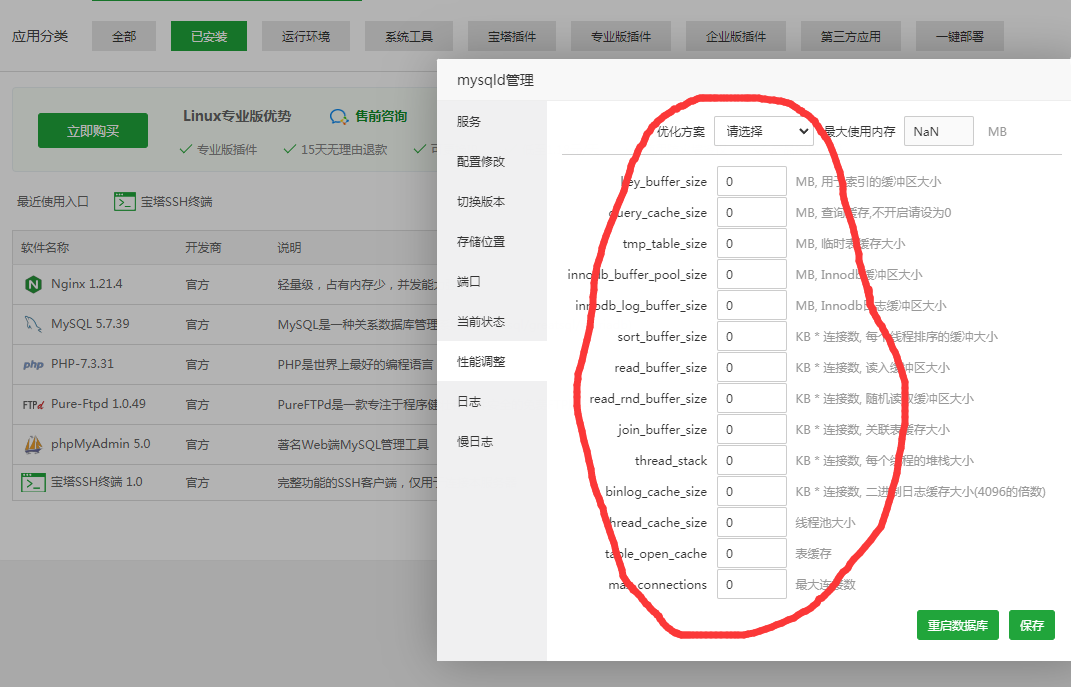Click the 宝塔SSH终端 1.0 software name
The height and width of the screenshot is (687, 1071).
pyautogui.click(x=96, y=482)
